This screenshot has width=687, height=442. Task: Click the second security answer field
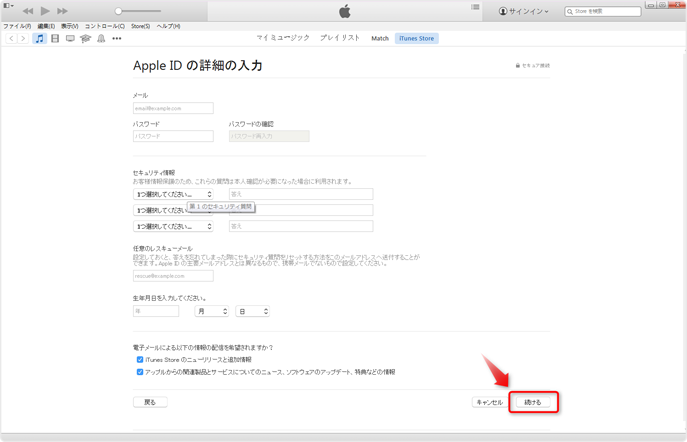click(x=301, y=210)
